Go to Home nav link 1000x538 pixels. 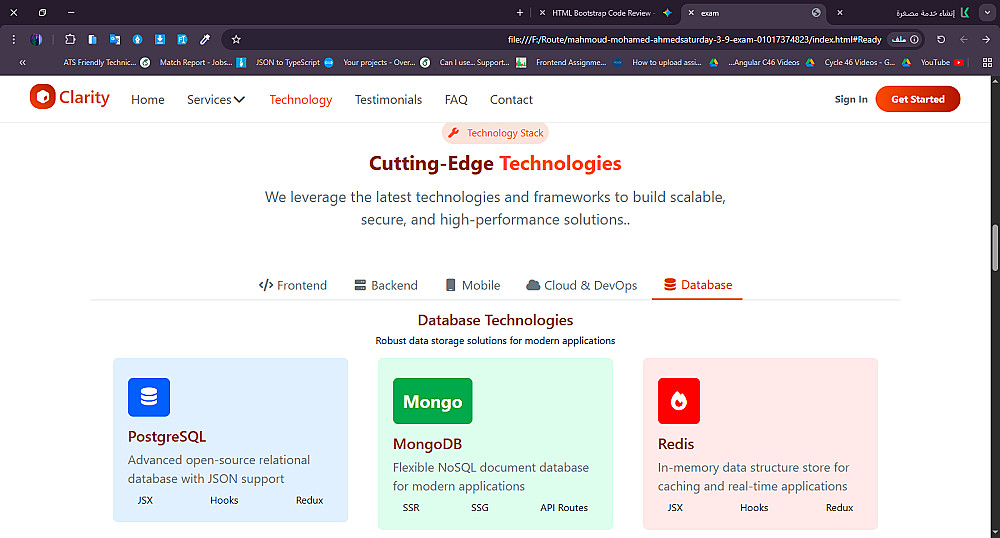point(147,99)
